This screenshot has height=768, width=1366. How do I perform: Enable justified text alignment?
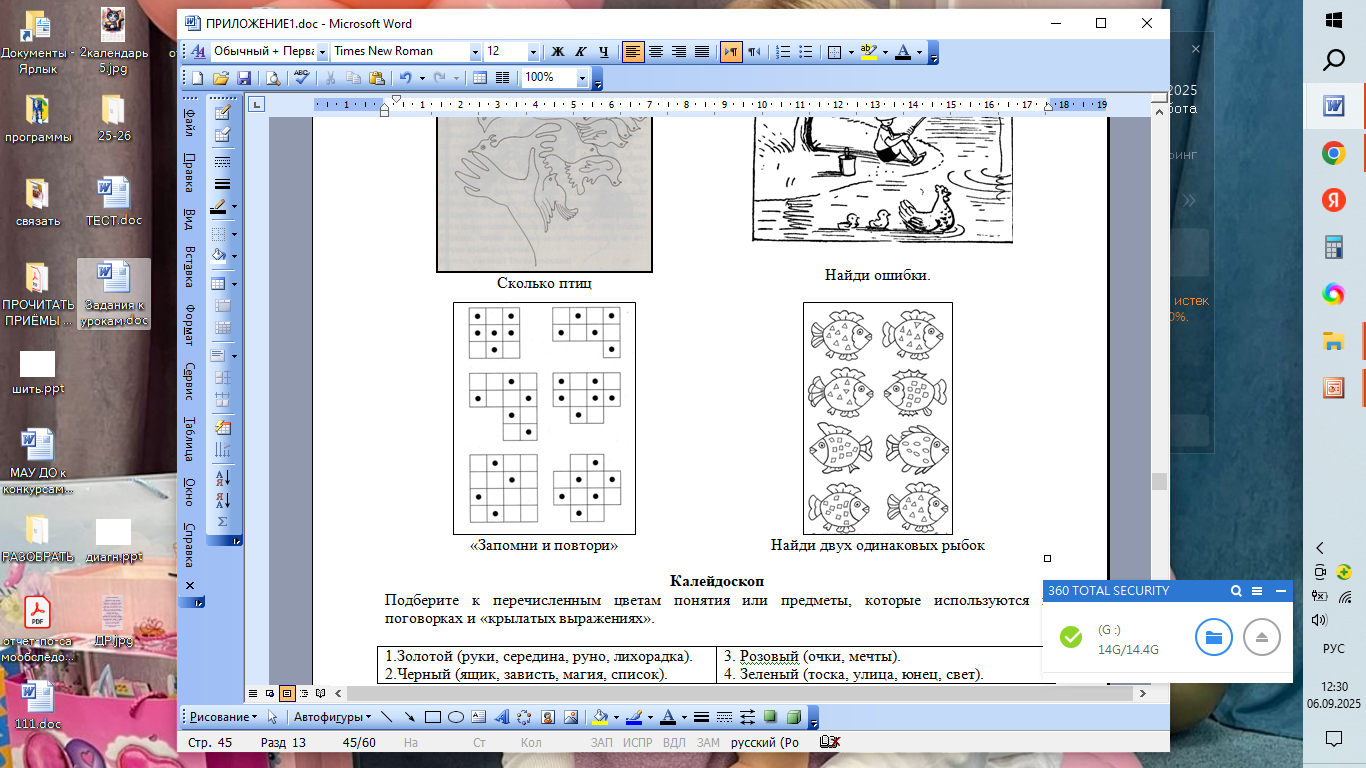click(702, 52)
